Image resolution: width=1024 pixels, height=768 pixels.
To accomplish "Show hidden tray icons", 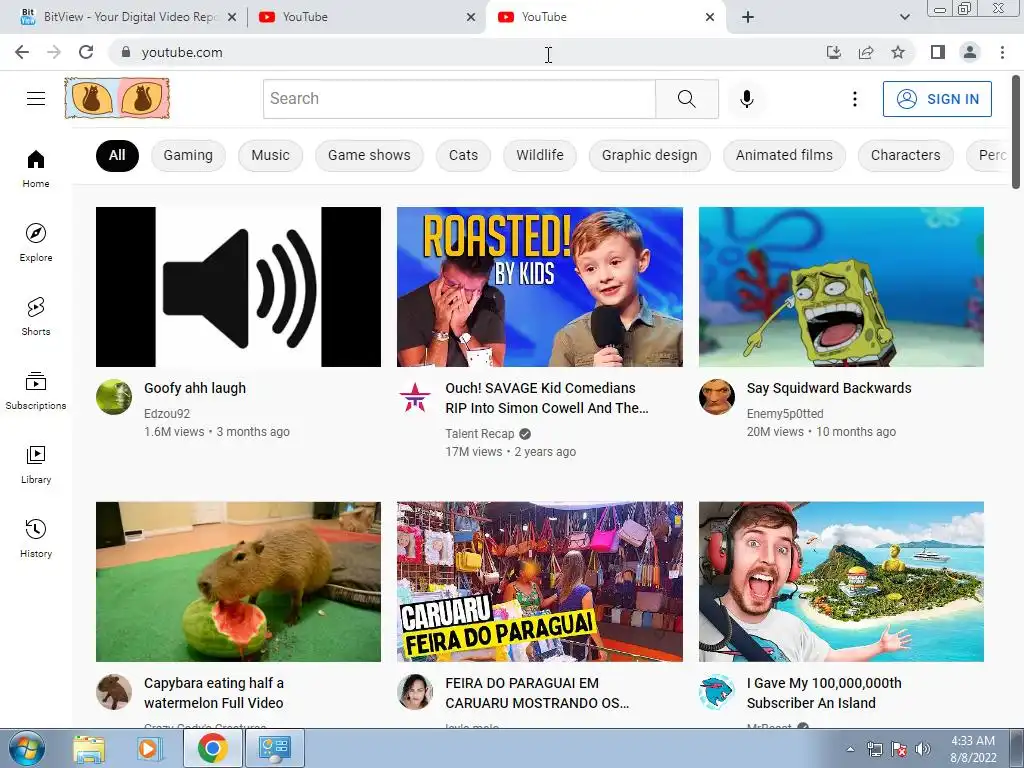I will click(850, 749).
